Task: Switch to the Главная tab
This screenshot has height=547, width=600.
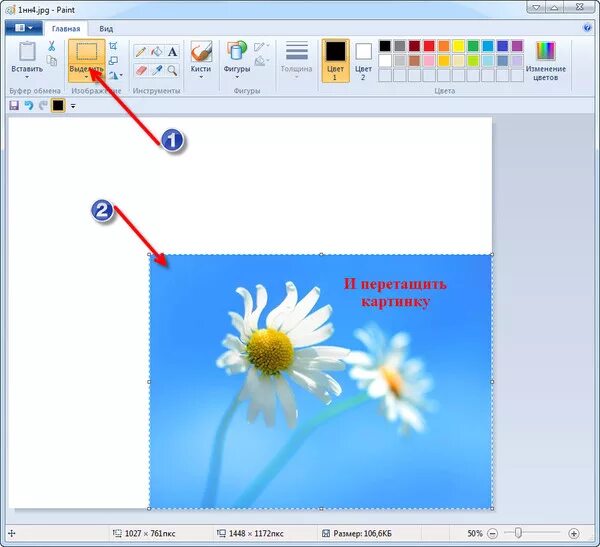Action: (66, 29)
